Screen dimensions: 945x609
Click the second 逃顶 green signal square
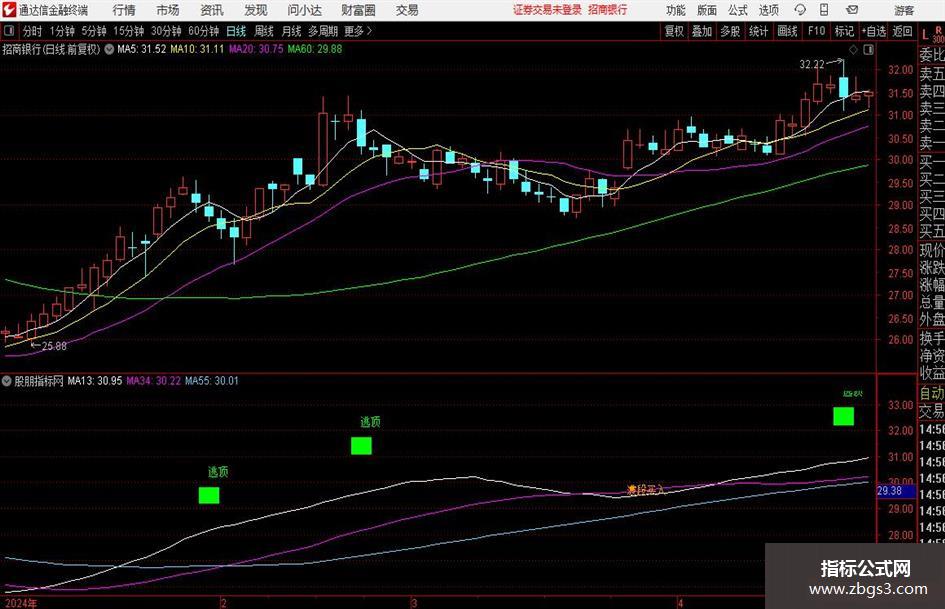click(x=362, y=446)
